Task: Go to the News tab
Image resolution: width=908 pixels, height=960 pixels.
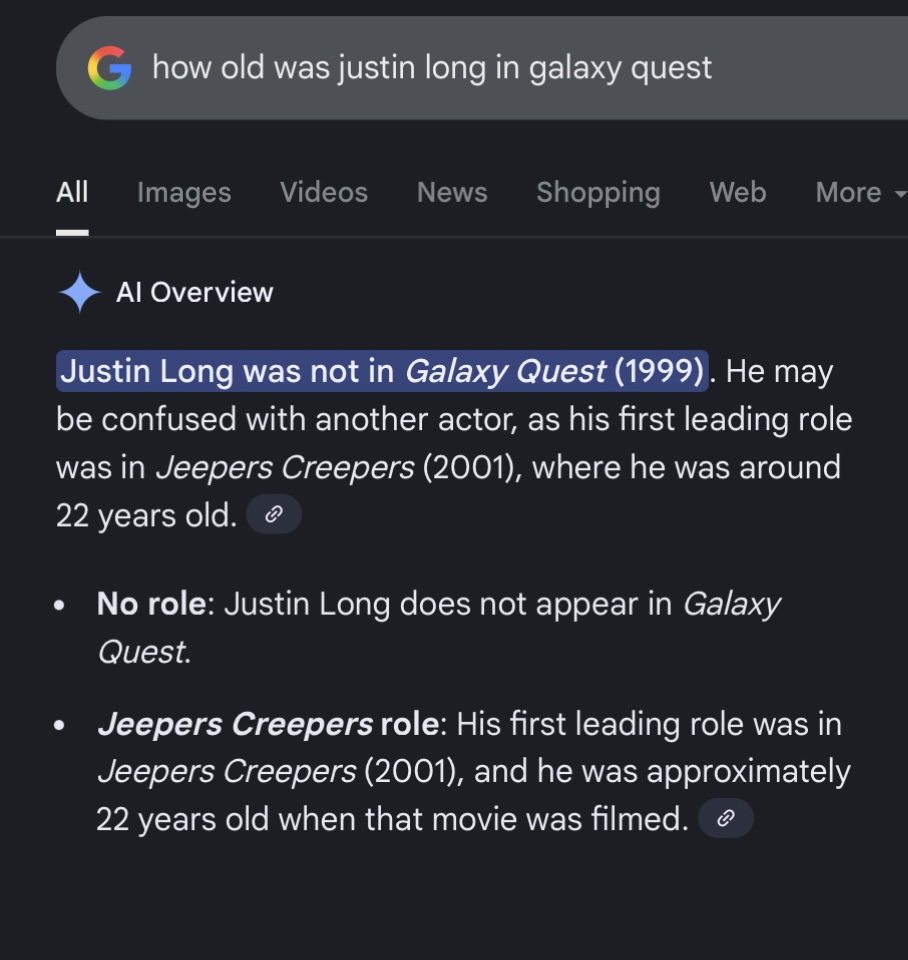Action: (452, 192)
